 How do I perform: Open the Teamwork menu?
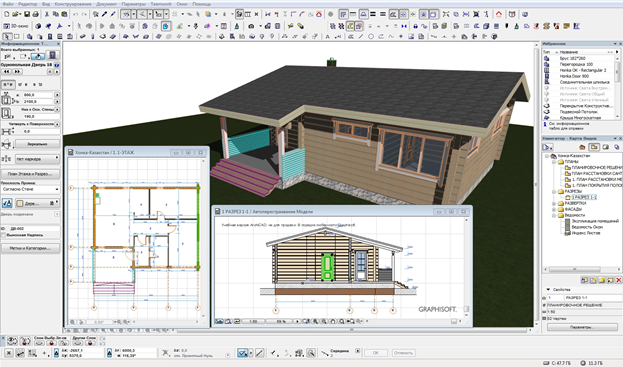161,4
